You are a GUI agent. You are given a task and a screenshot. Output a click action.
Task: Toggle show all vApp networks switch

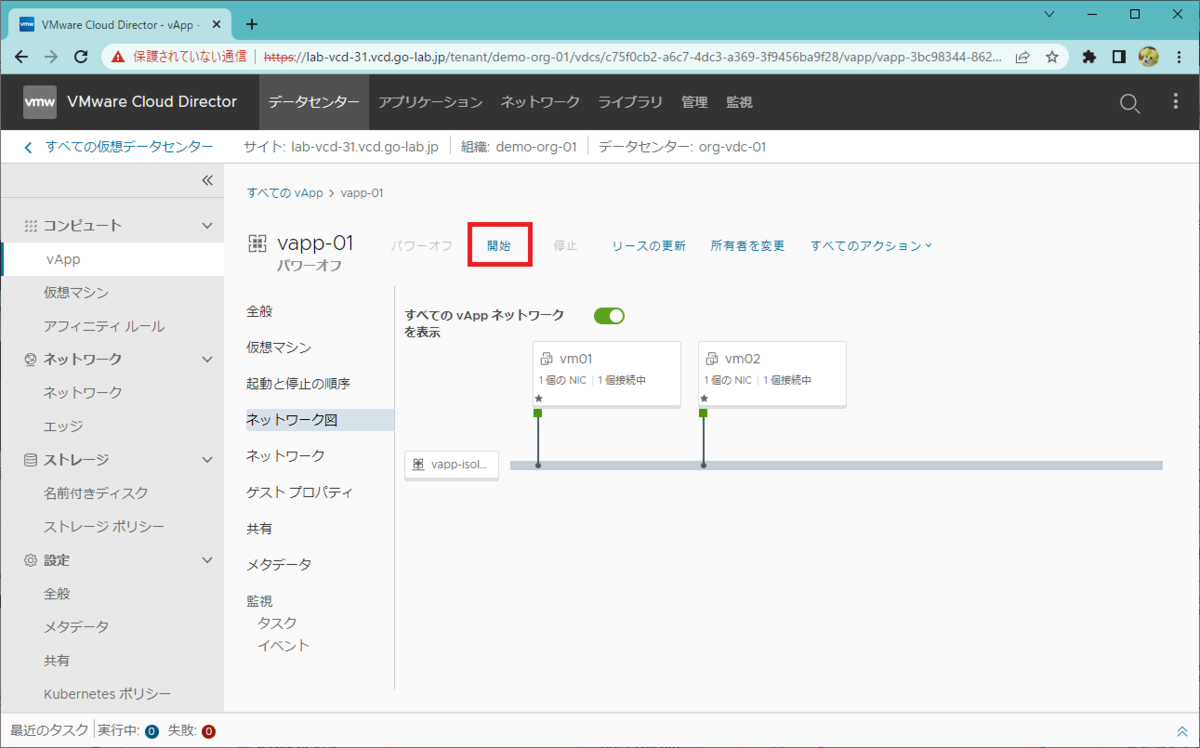[609, 316]
